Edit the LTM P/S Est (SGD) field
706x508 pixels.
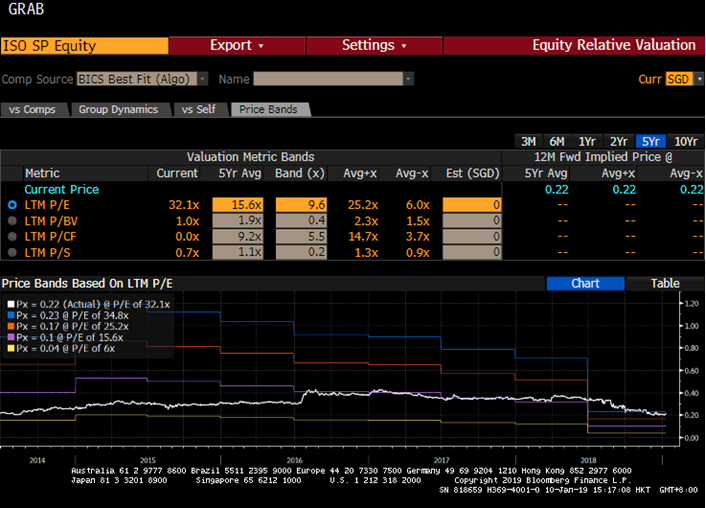[x=472, y=252]
